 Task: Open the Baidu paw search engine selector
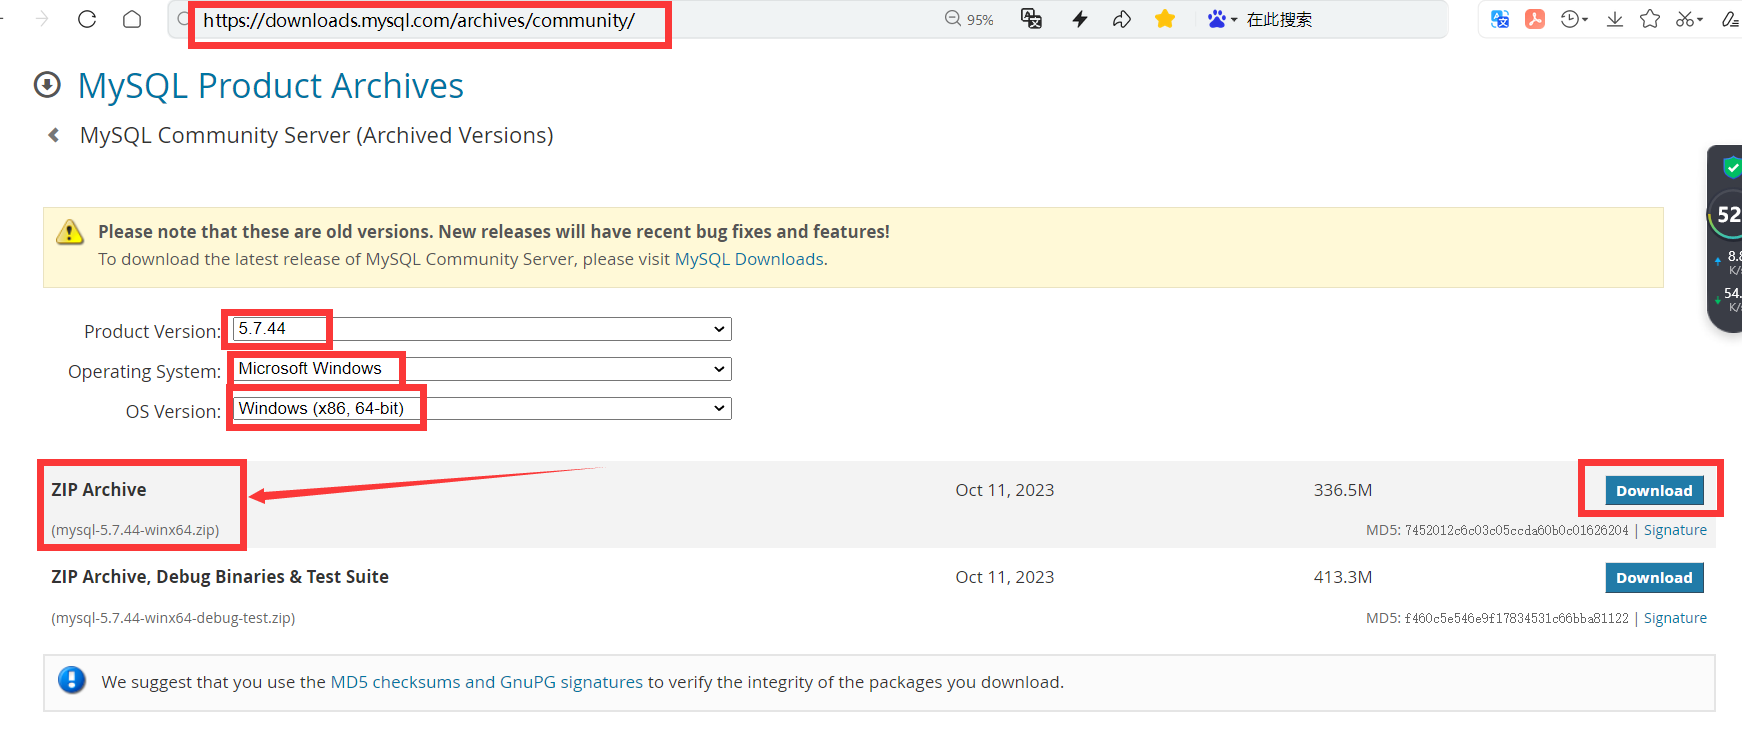(x=1222, y=19)
